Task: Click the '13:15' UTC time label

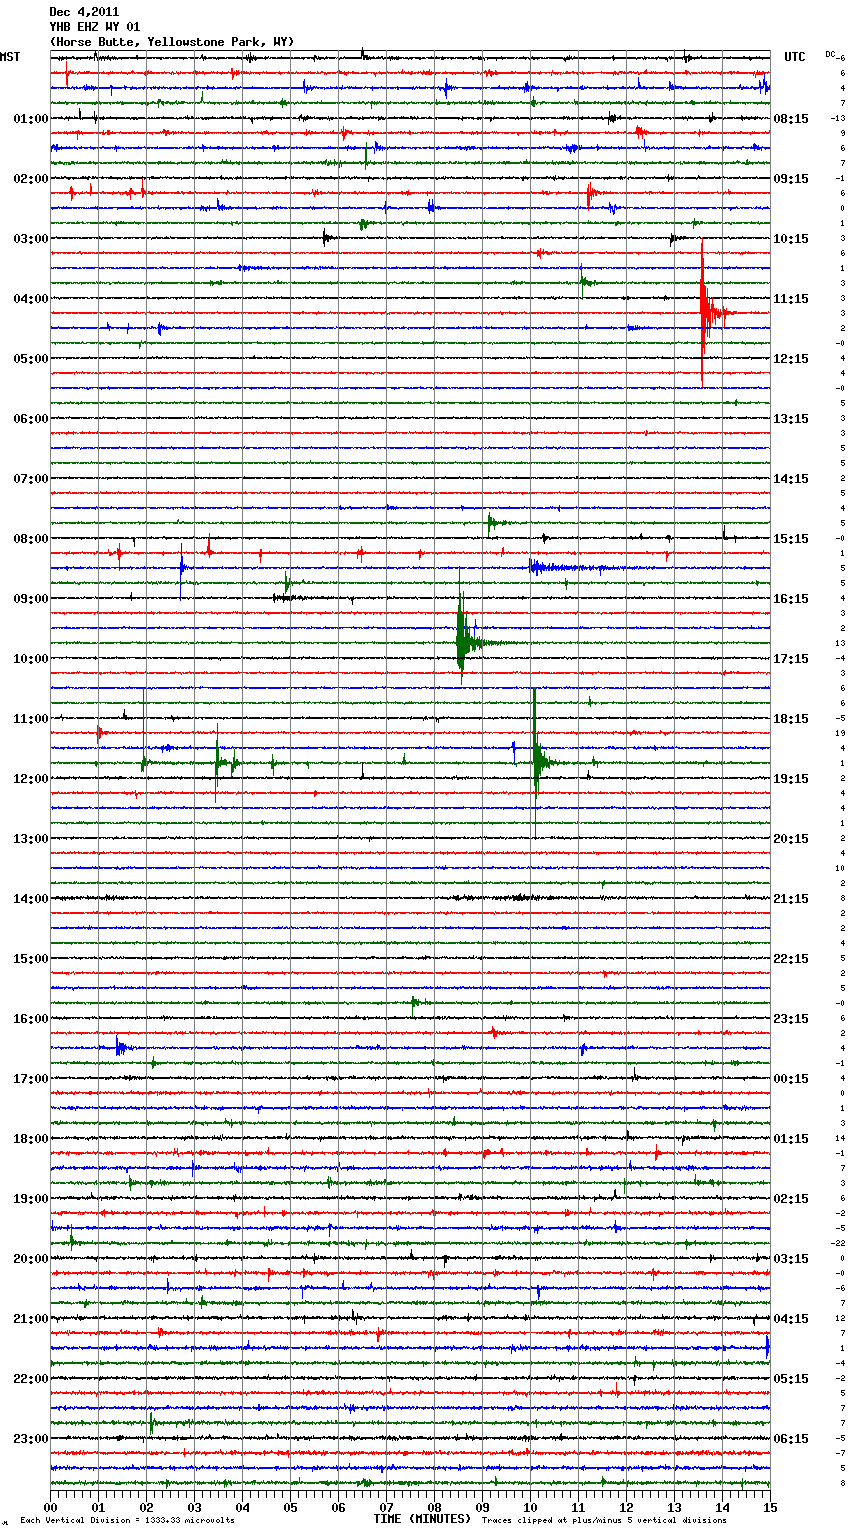Action: pos(791,419)
